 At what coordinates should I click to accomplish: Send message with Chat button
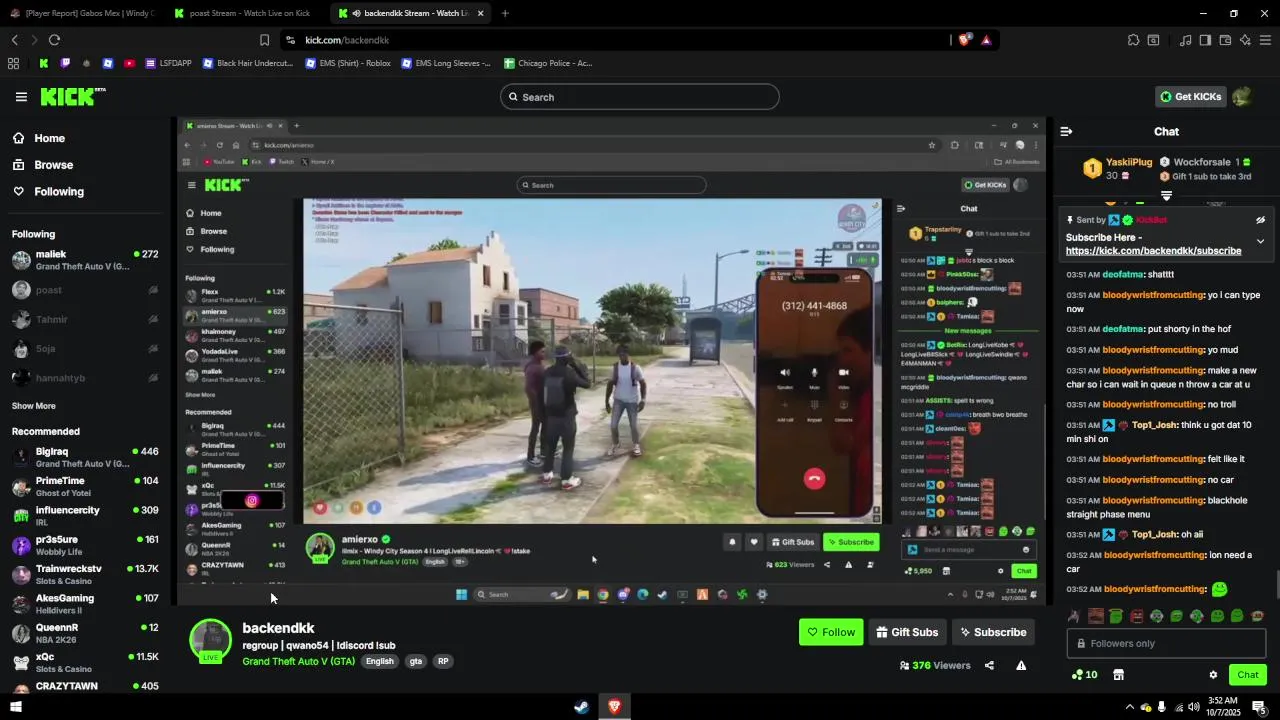(x=1247, y=675)
